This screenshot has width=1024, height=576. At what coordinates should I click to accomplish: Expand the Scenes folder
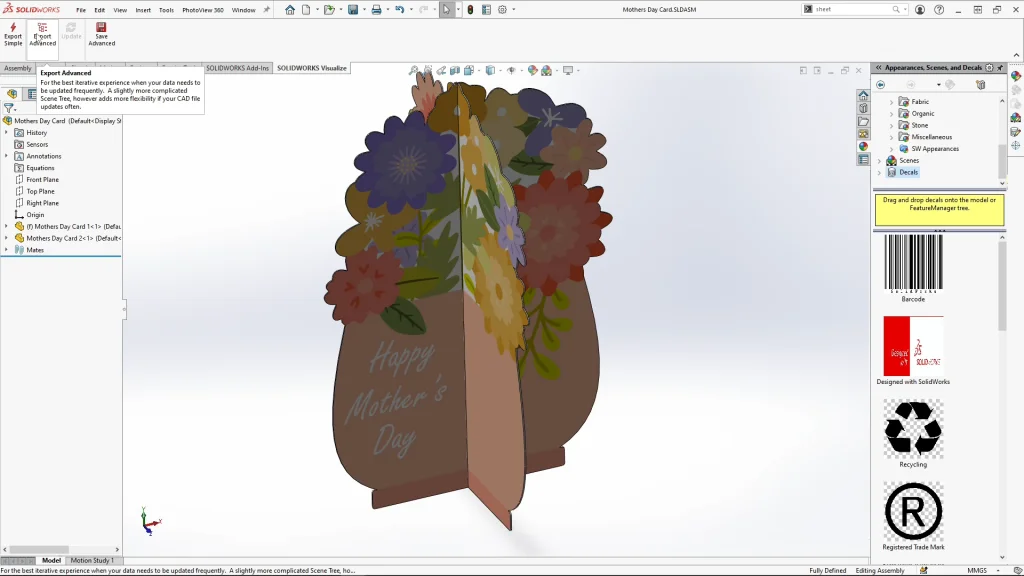click(879, 161)
